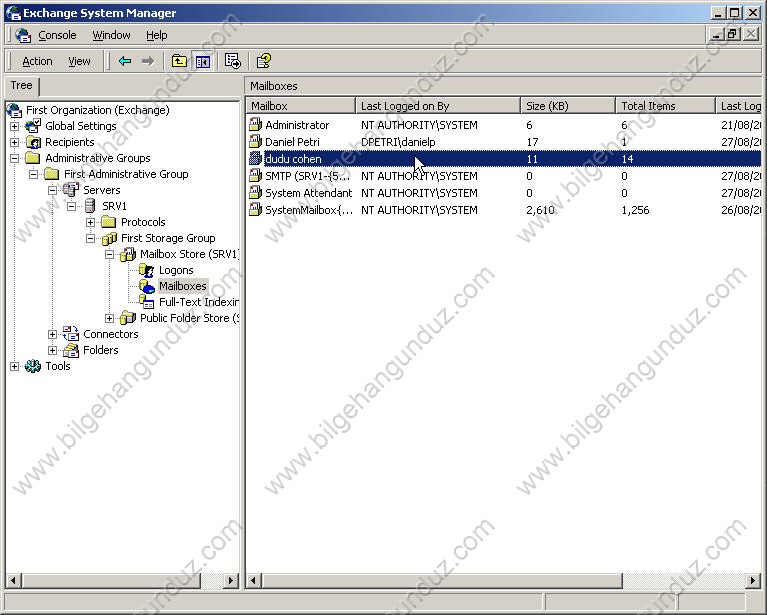Collapse the First Storage Group node
Viewport: 767px width, 615px height.
(90, 238)
